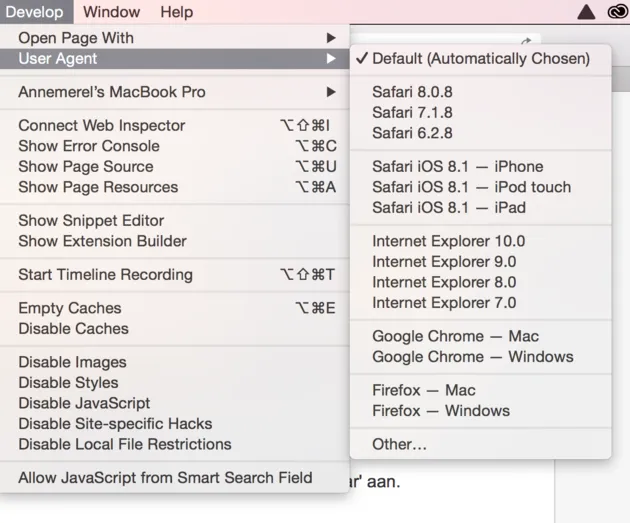Select Default (Automatically Chosen) user agent

click(x=481, y=59)
